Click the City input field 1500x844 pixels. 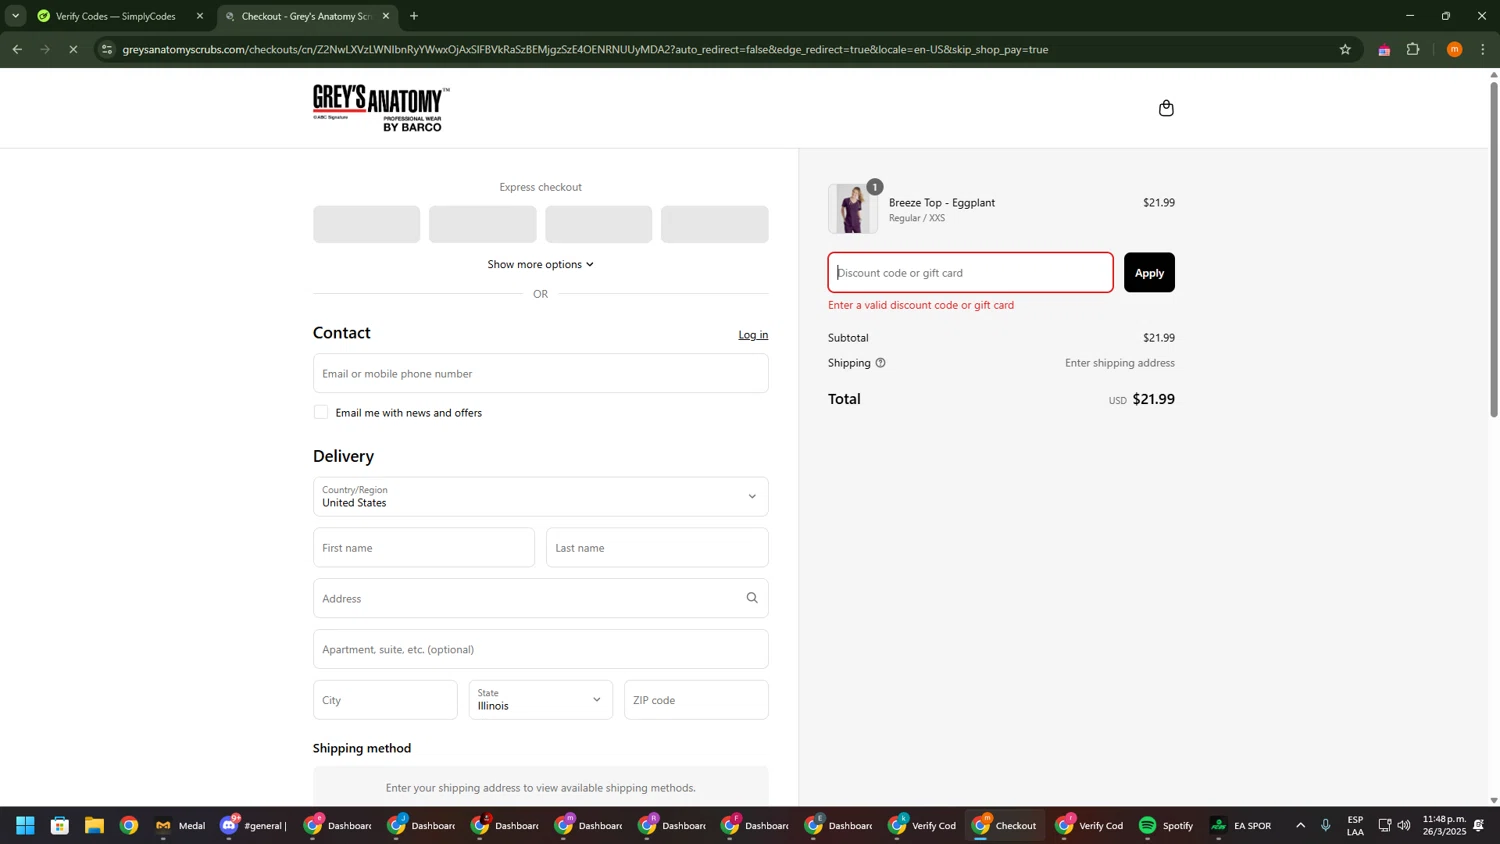(385, 700)
